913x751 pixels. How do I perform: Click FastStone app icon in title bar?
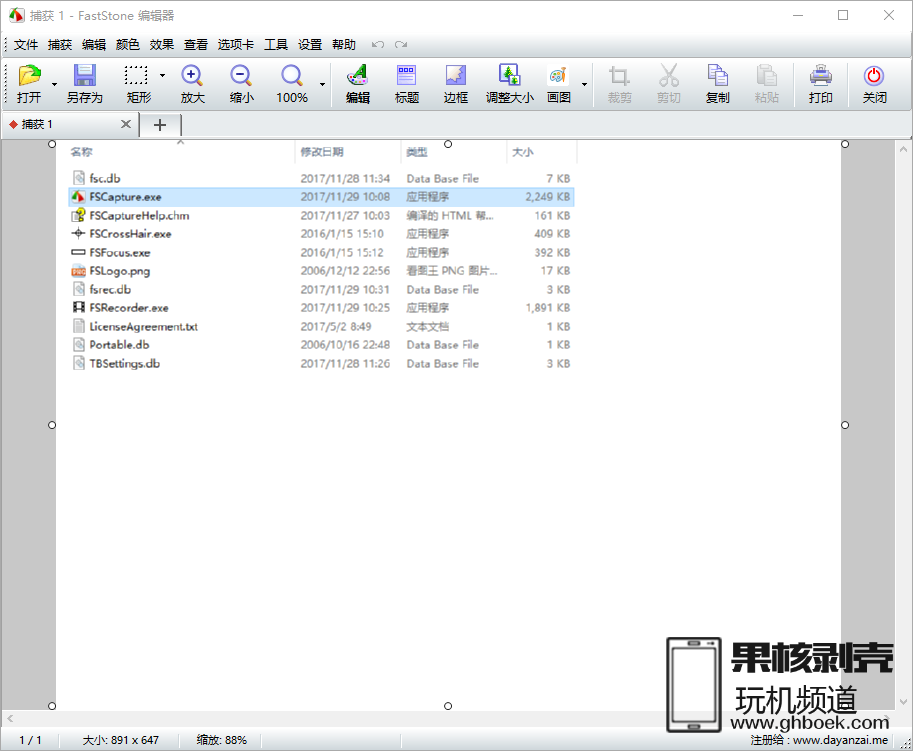click(16, 15)
